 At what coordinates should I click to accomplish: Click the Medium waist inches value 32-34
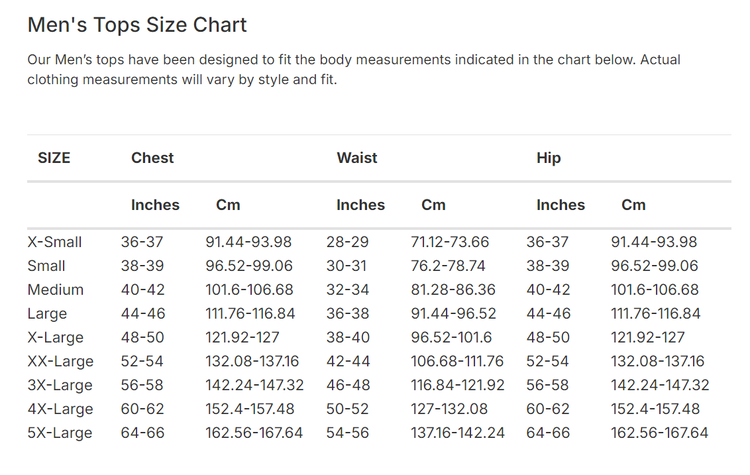click(x=347, y=290)
